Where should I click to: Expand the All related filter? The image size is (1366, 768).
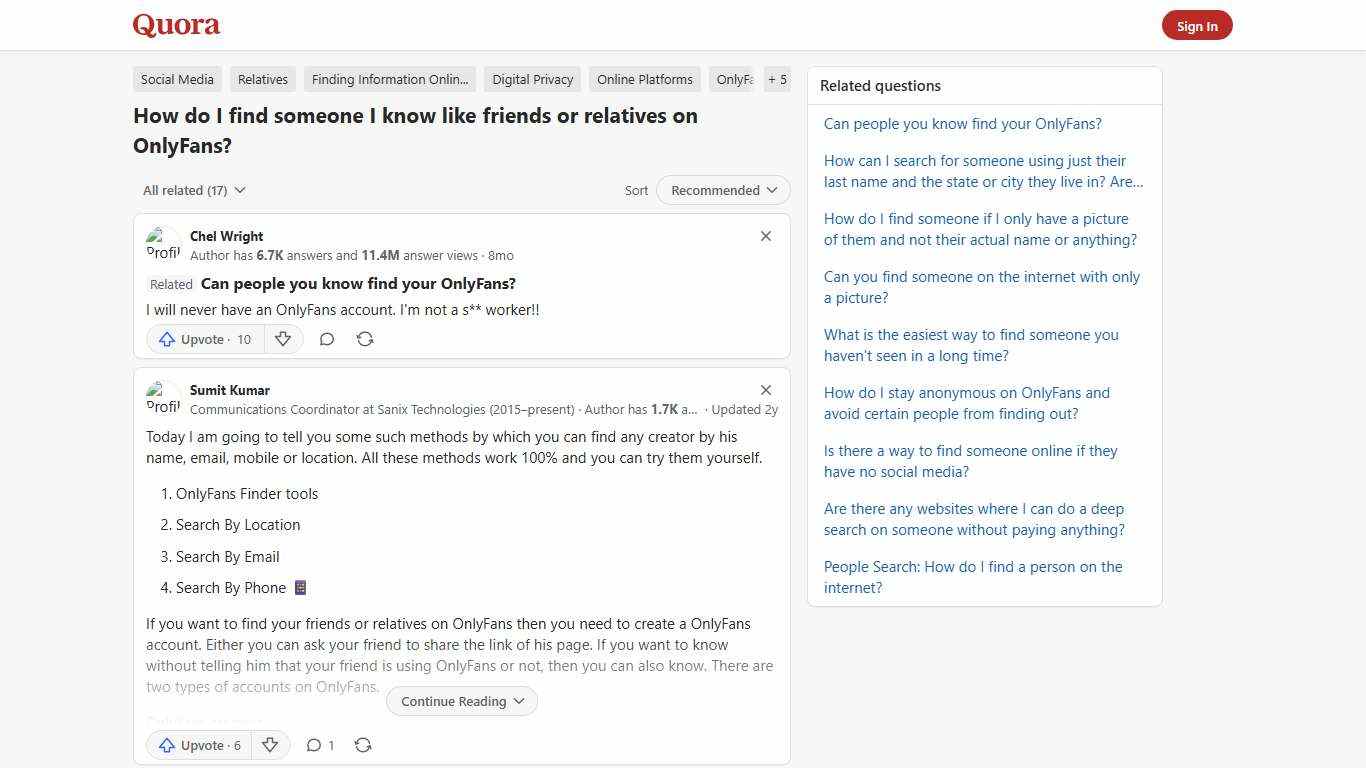(x=194, y=190)
